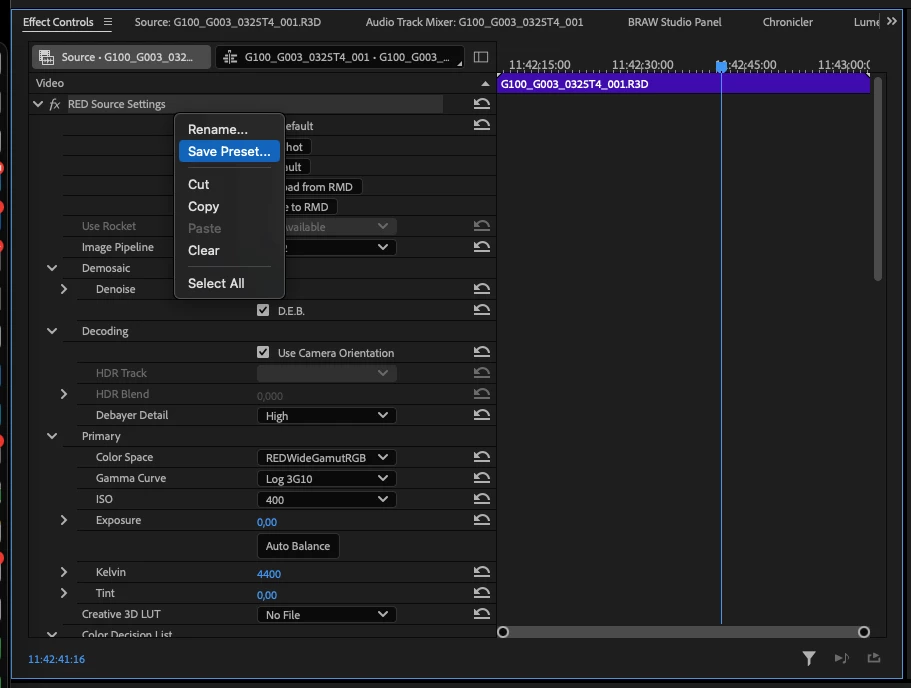Choose Copy from context menu
Image resolution: width=911 pixels, height=688 pixels.
pyautogui.click(x=229, y=206)
